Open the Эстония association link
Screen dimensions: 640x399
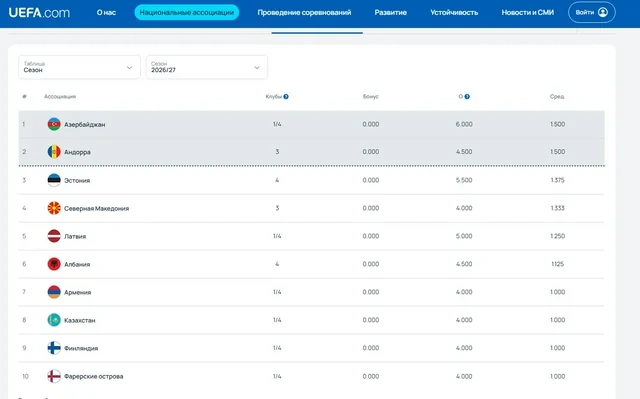pyautogui.click(x=77, y=180)
